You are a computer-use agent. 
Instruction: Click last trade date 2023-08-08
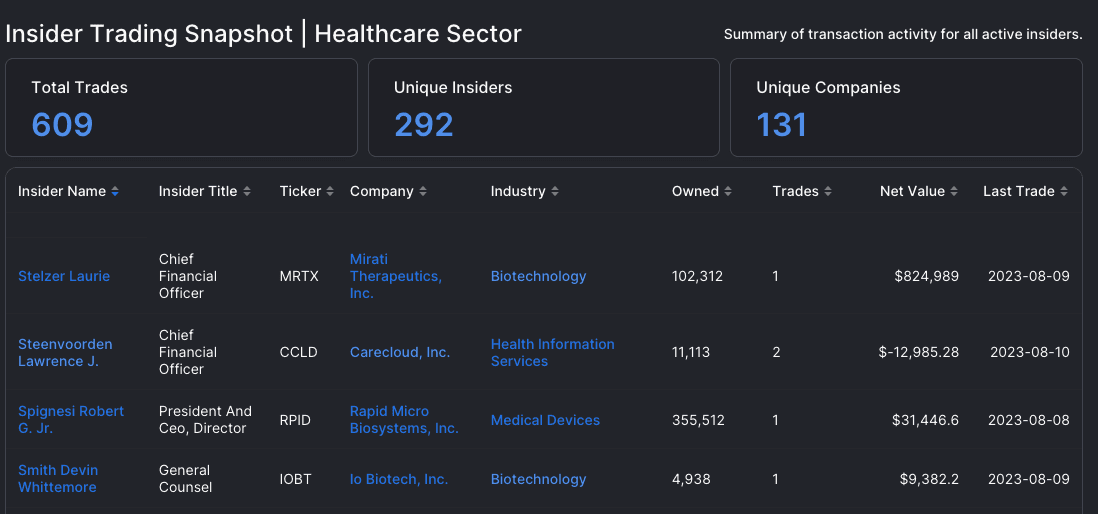(x=1029, y=420)
